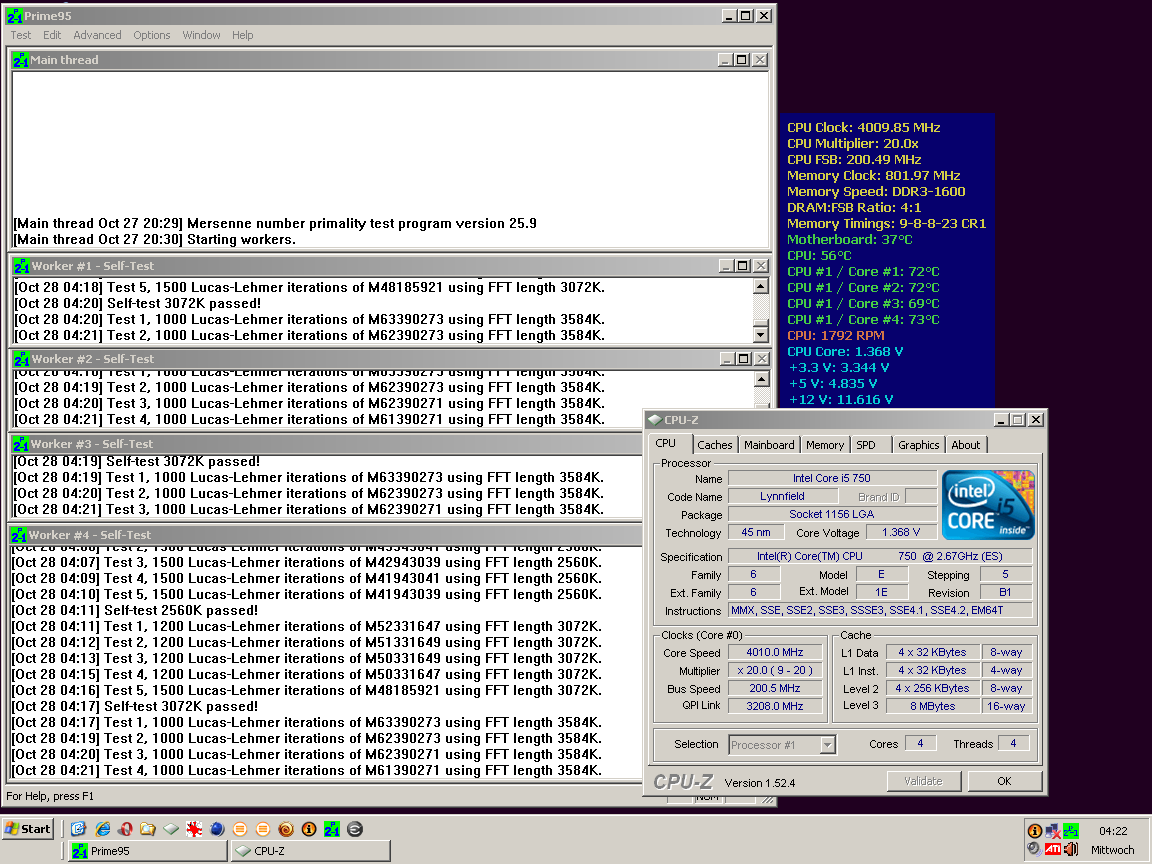Click the Intel Core i5 logo
The width and height of the screenshot is (1152, 864).
pyautogui.click(x=988, y=506)
